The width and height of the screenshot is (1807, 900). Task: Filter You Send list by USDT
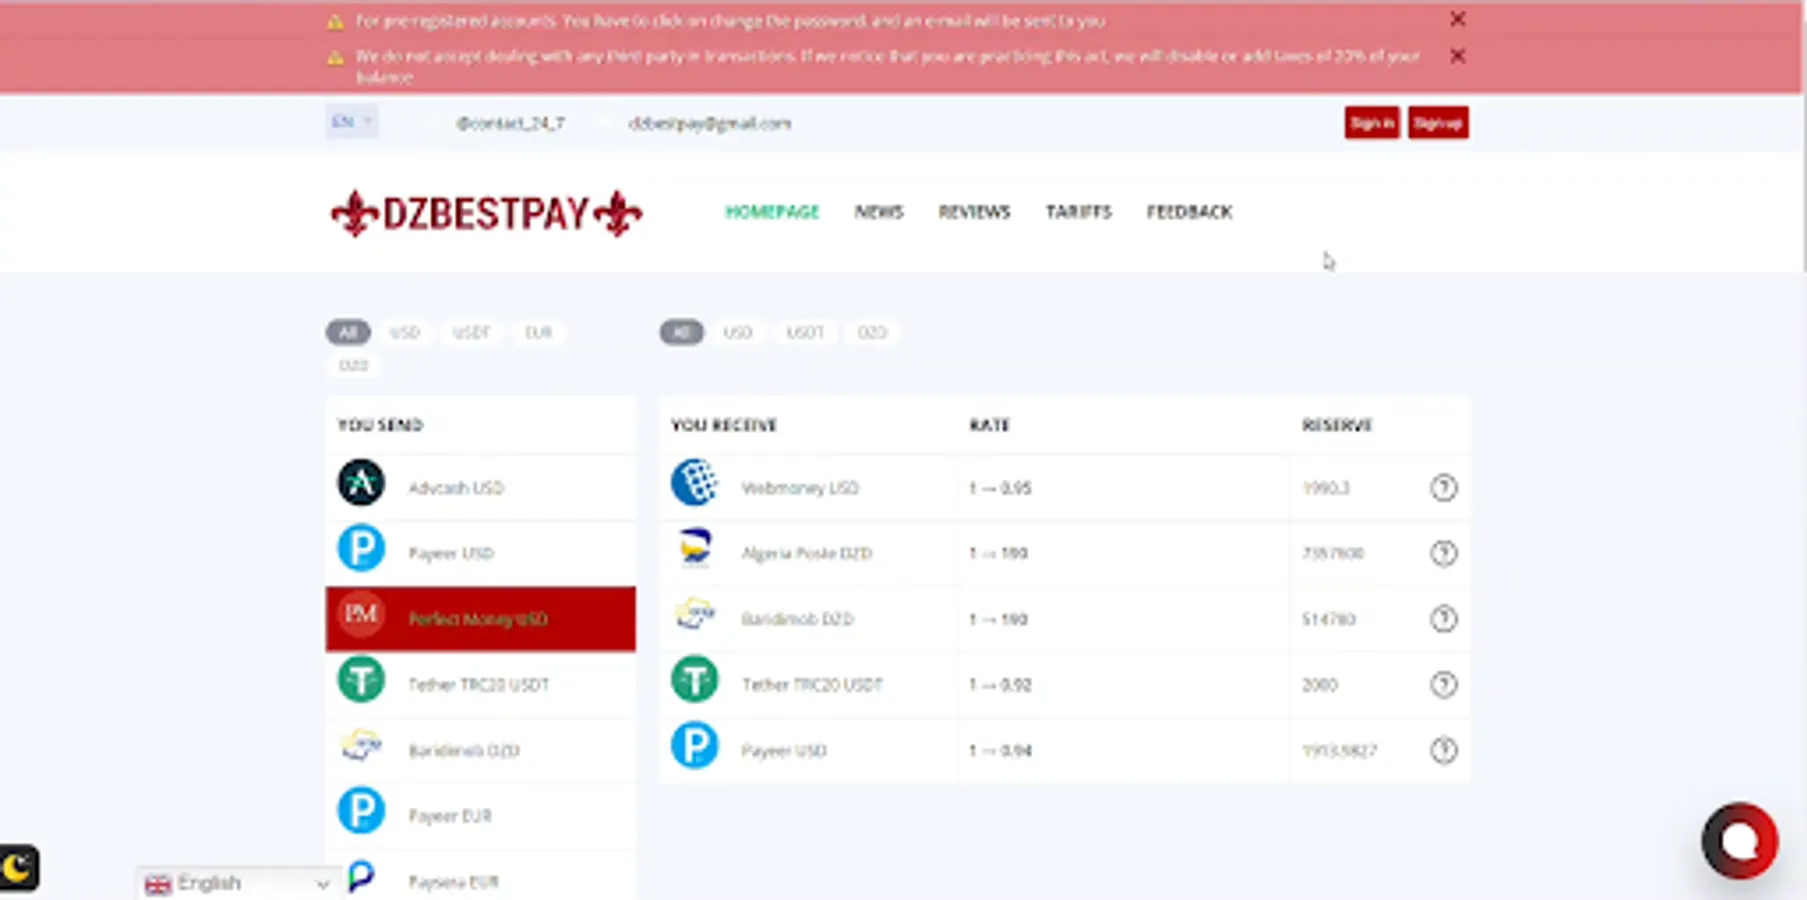(471, 332)
